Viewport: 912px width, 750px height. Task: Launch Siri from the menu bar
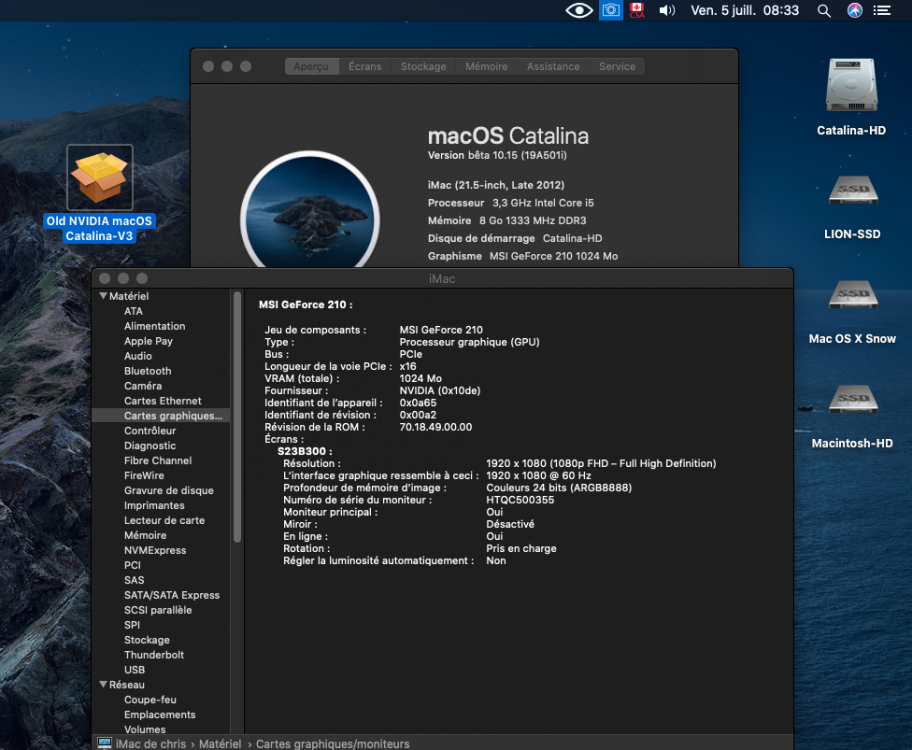pos(854,10)
